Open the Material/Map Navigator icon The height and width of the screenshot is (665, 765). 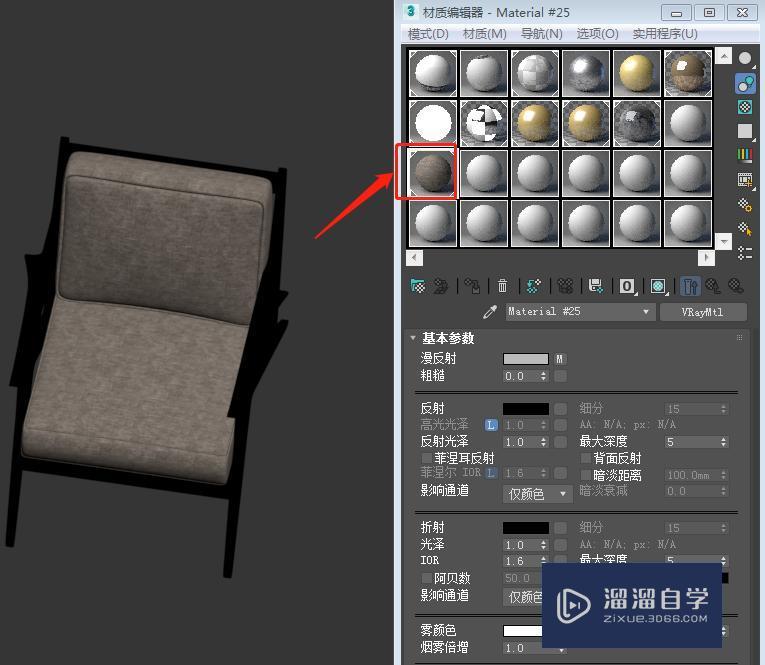coord(745,253)
